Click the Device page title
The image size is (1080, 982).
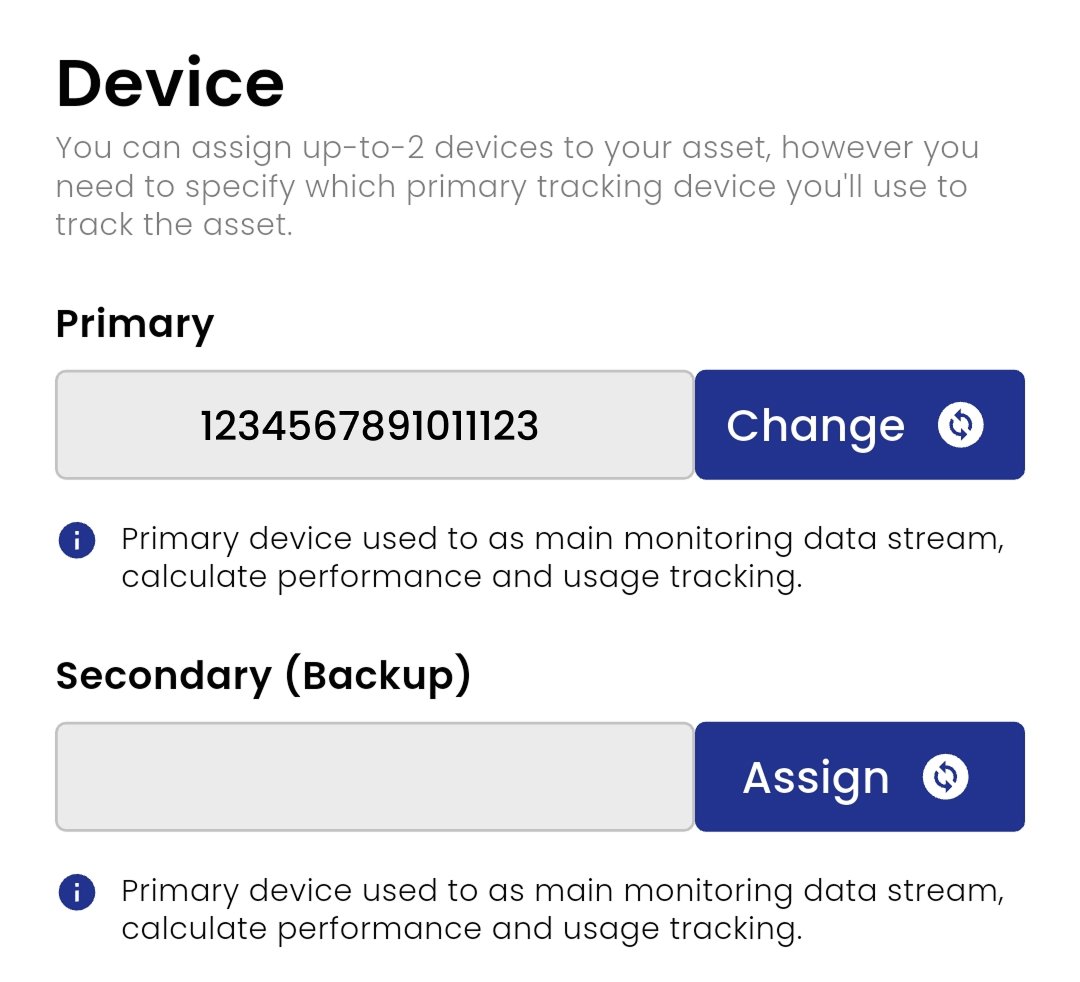pyautogui.click(x=170, y=80)
